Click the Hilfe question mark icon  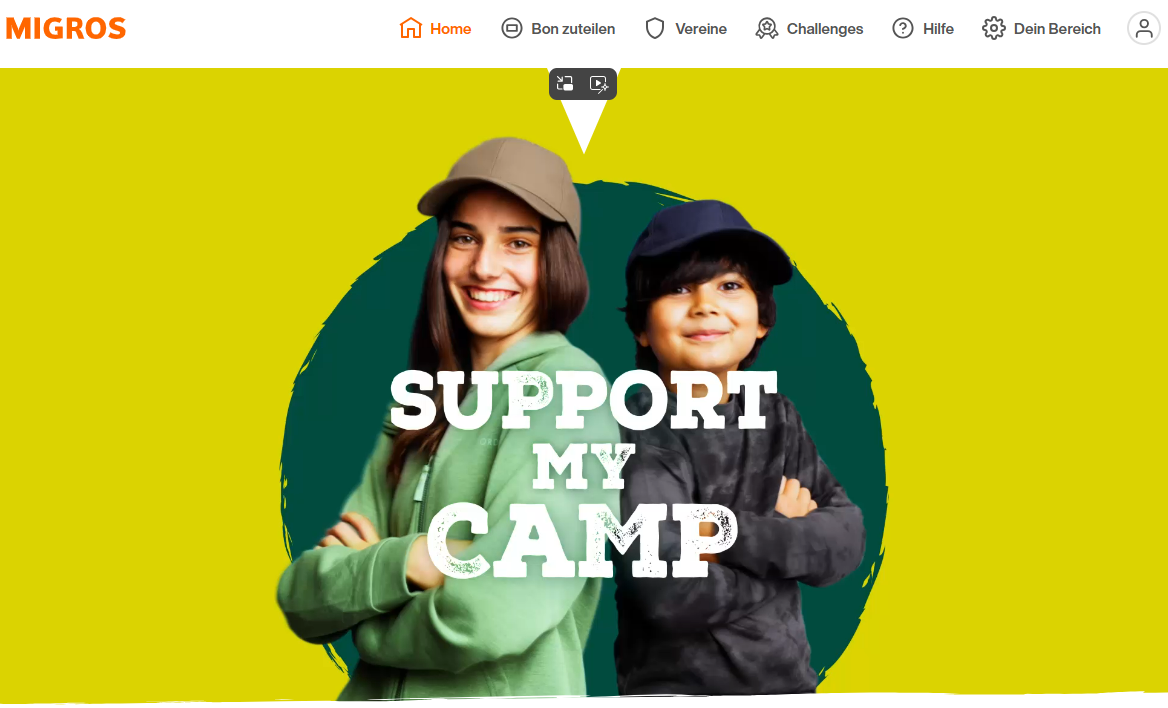coord(903,28)
